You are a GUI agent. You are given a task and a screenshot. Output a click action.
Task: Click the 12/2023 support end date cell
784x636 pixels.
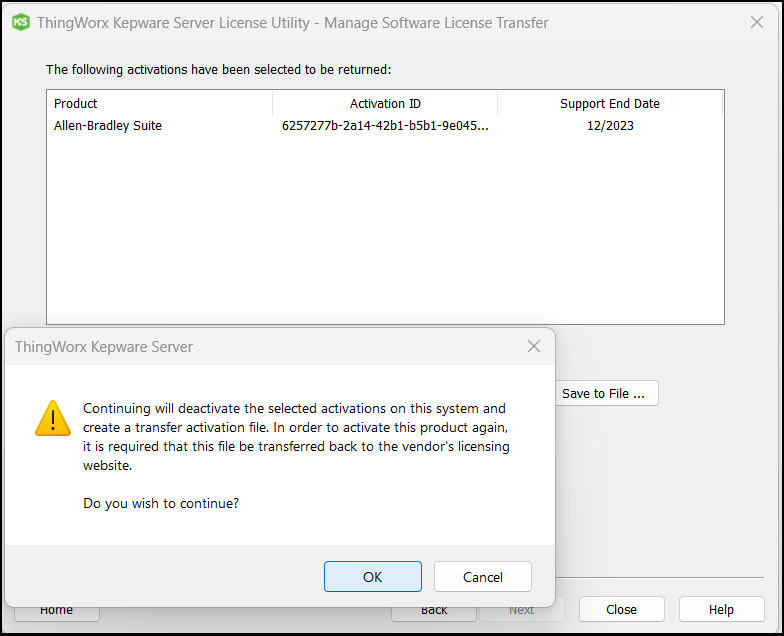610,126
